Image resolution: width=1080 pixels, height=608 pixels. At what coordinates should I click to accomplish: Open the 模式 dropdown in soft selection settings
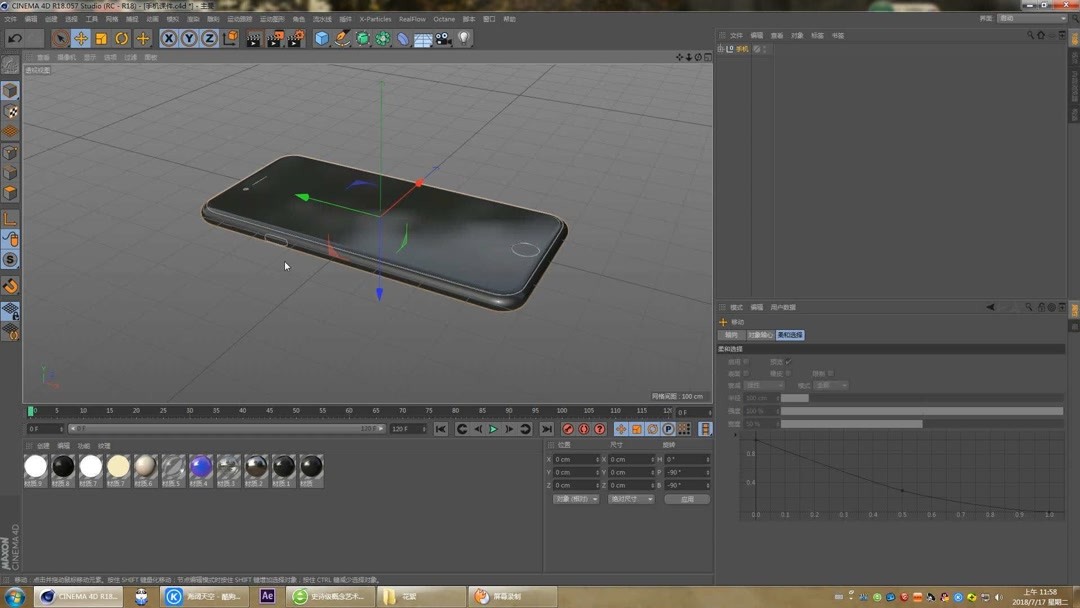tap(830, 385)
